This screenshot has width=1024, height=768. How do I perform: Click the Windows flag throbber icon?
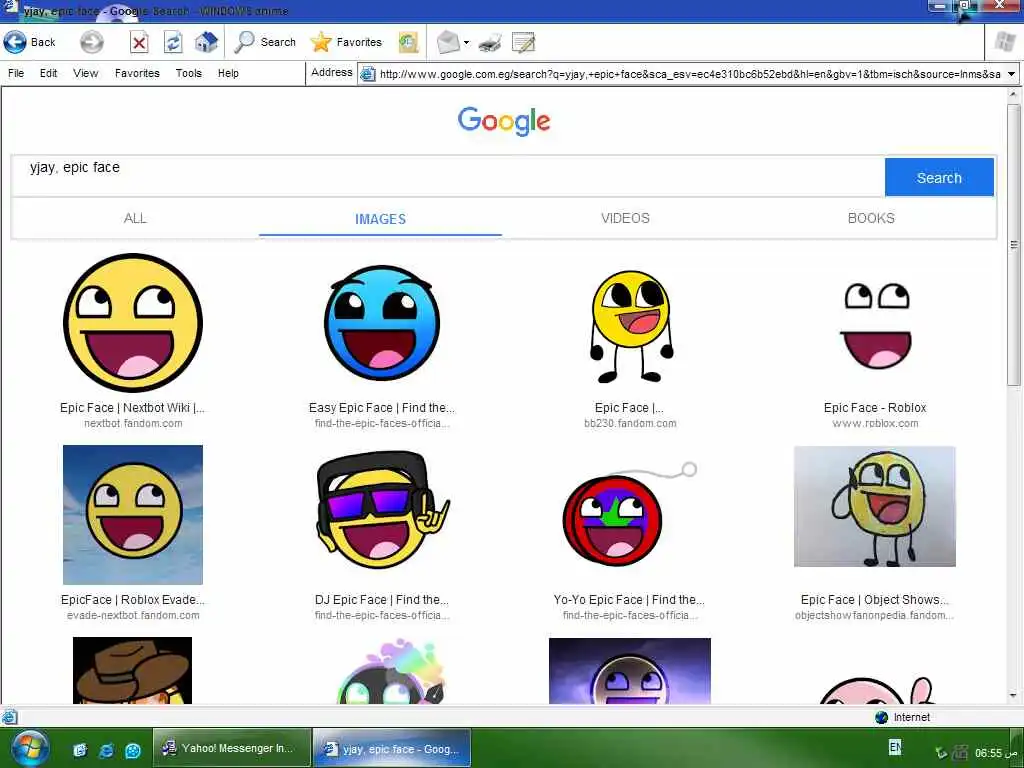point(1006,42)
